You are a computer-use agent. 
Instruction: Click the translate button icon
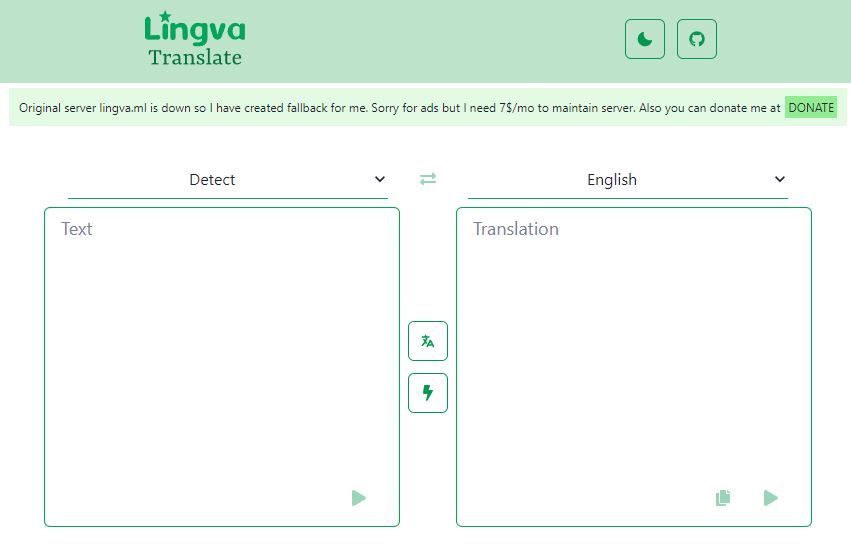(428, 341)
